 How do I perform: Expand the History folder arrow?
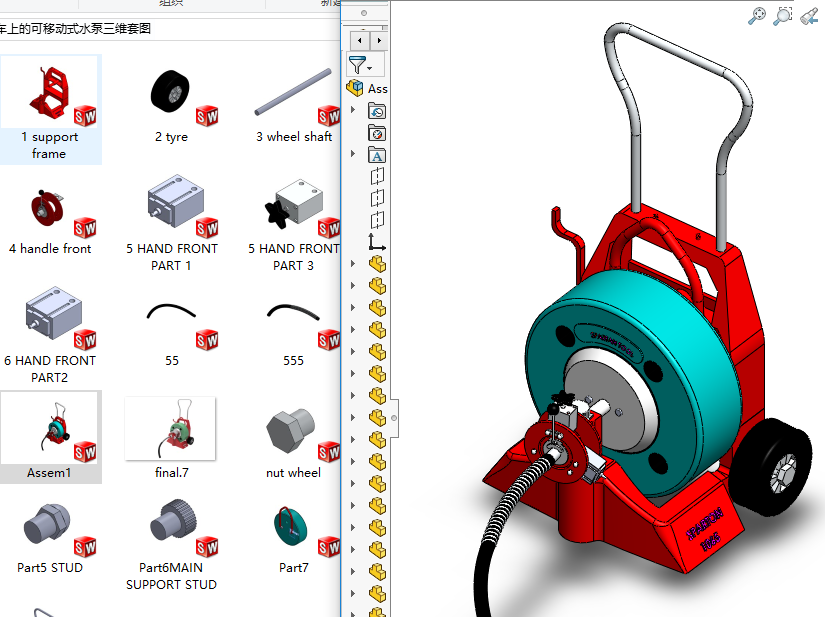(353, 110)
